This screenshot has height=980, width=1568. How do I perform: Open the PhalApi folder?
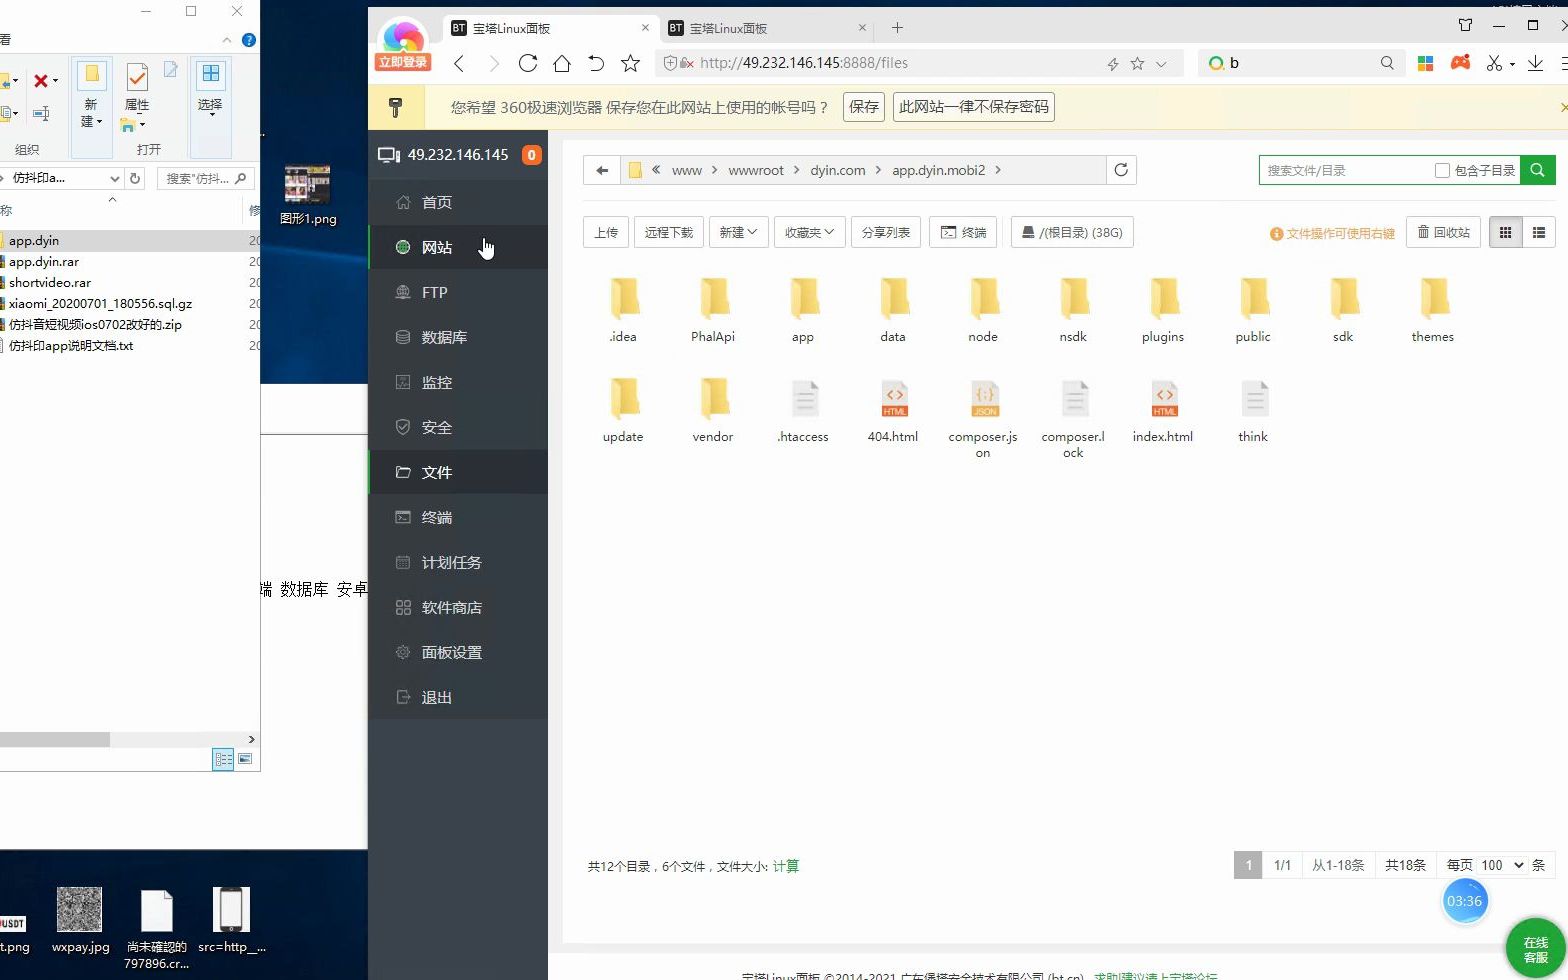point(713,310)
